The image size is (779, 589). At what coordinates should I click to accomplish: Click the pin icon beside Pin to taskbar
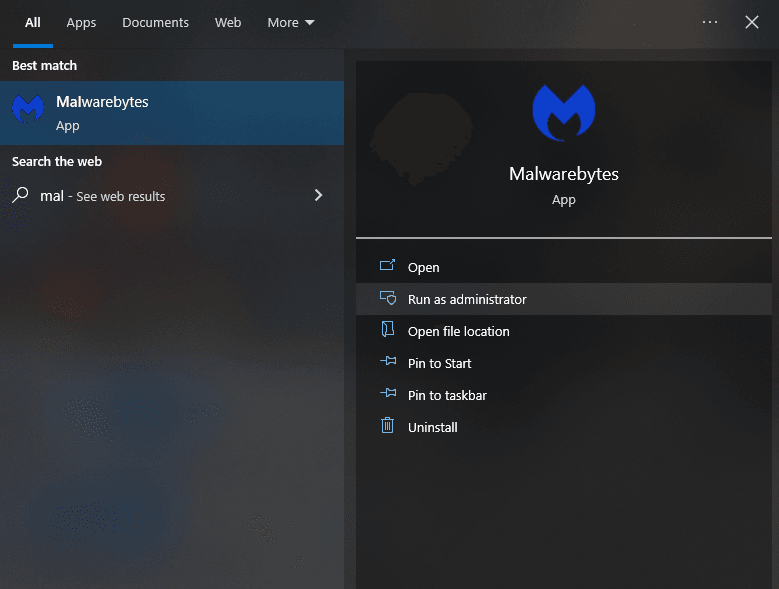388,395
